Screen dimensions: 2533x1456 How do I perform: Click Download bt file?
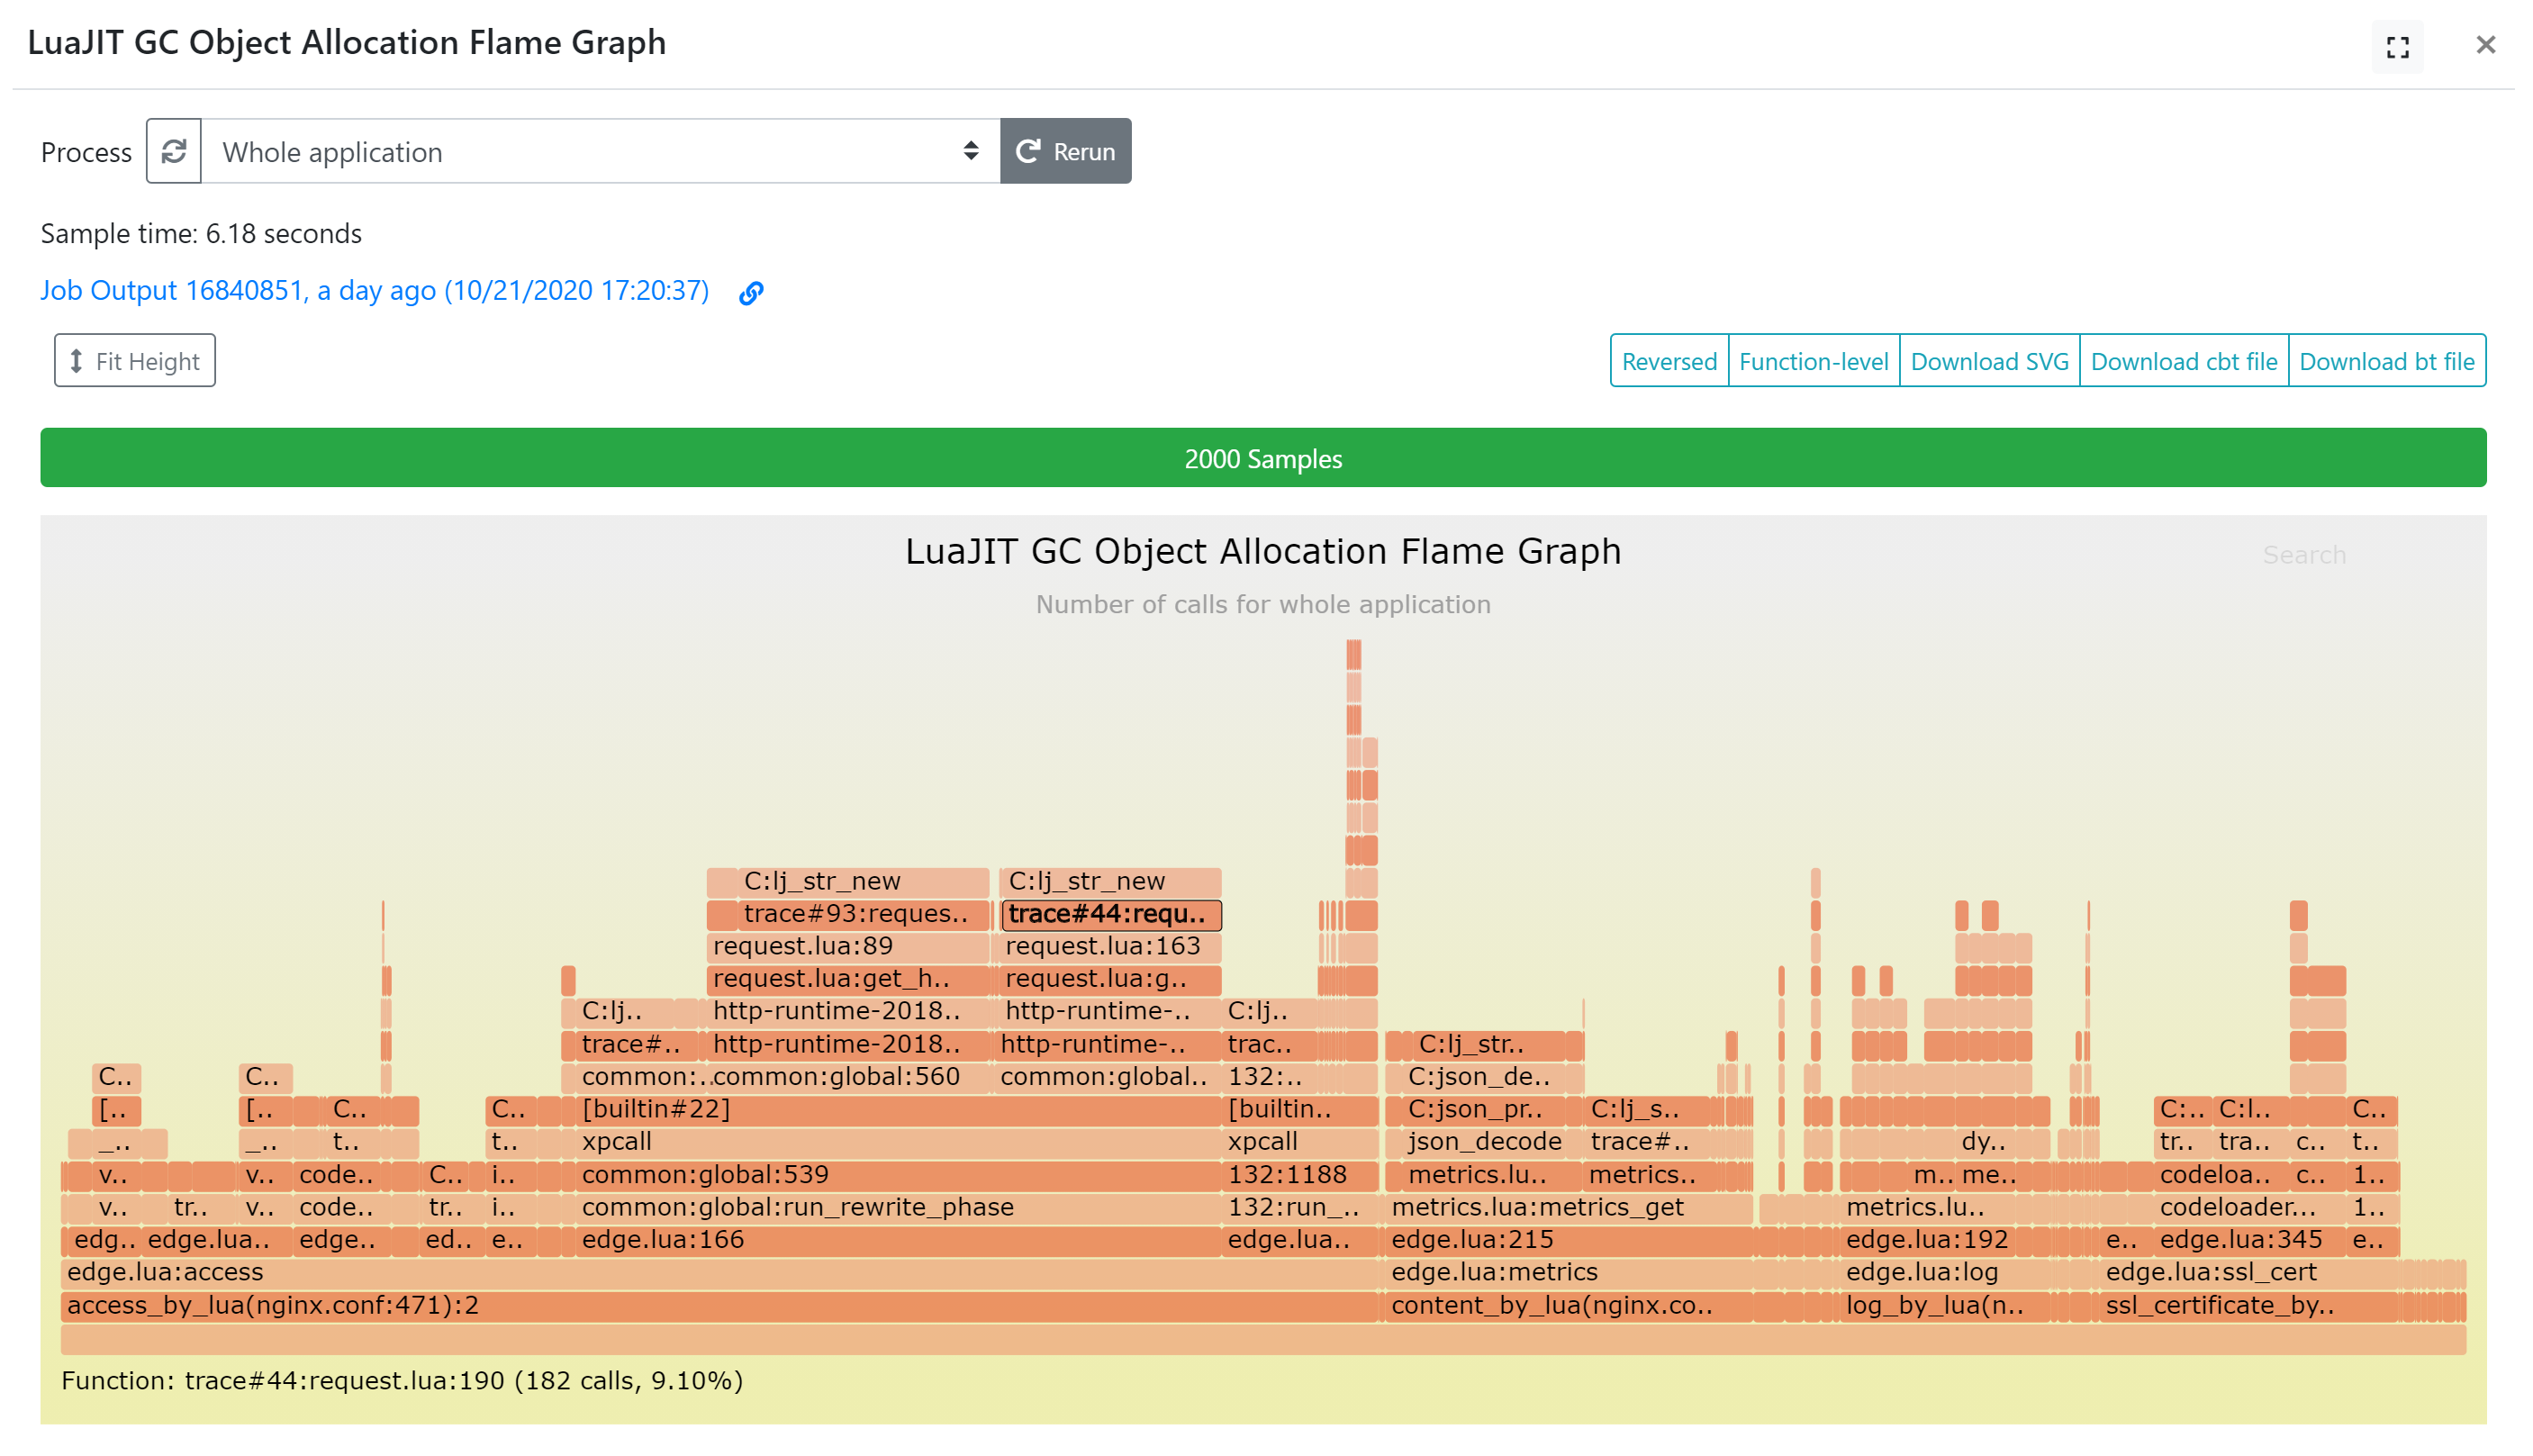2386,361
